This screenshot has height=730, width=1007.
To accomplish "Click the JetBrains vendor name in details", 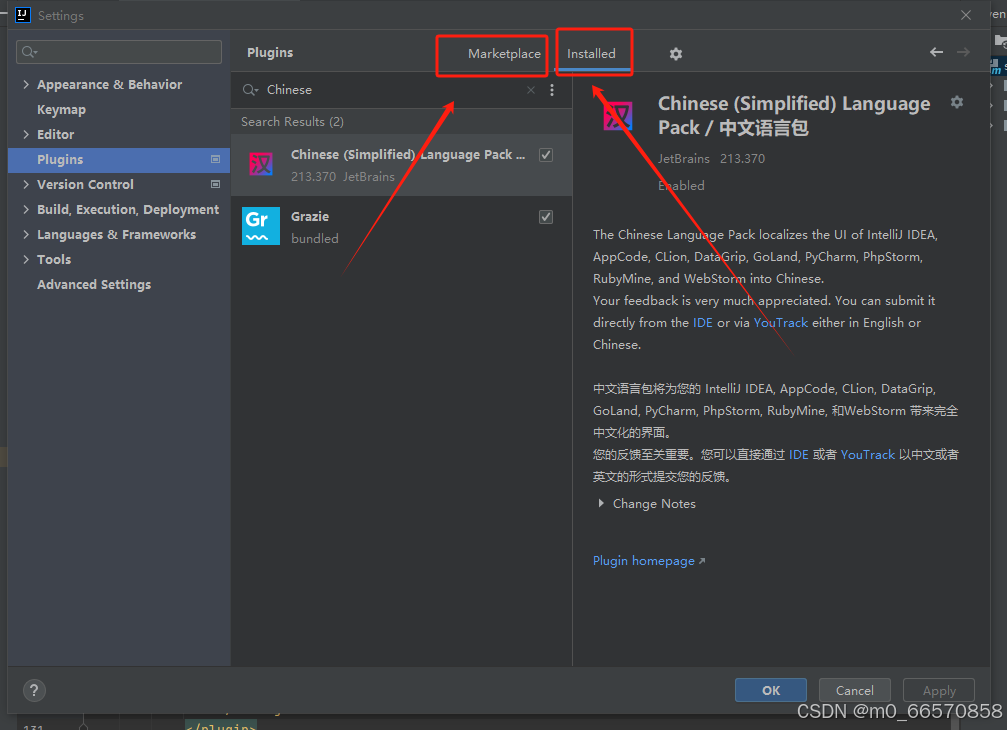I will (684, 159).
